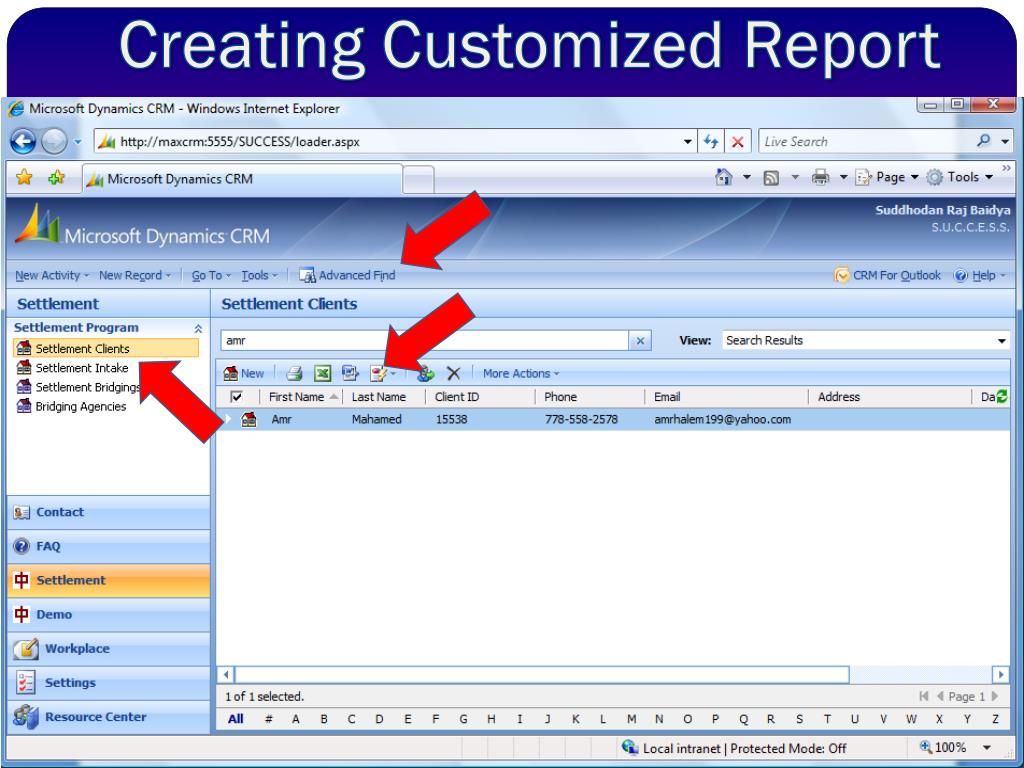Click the browser Stop icon
This screenshot has height=768, width=1024.
pos(737,142)
